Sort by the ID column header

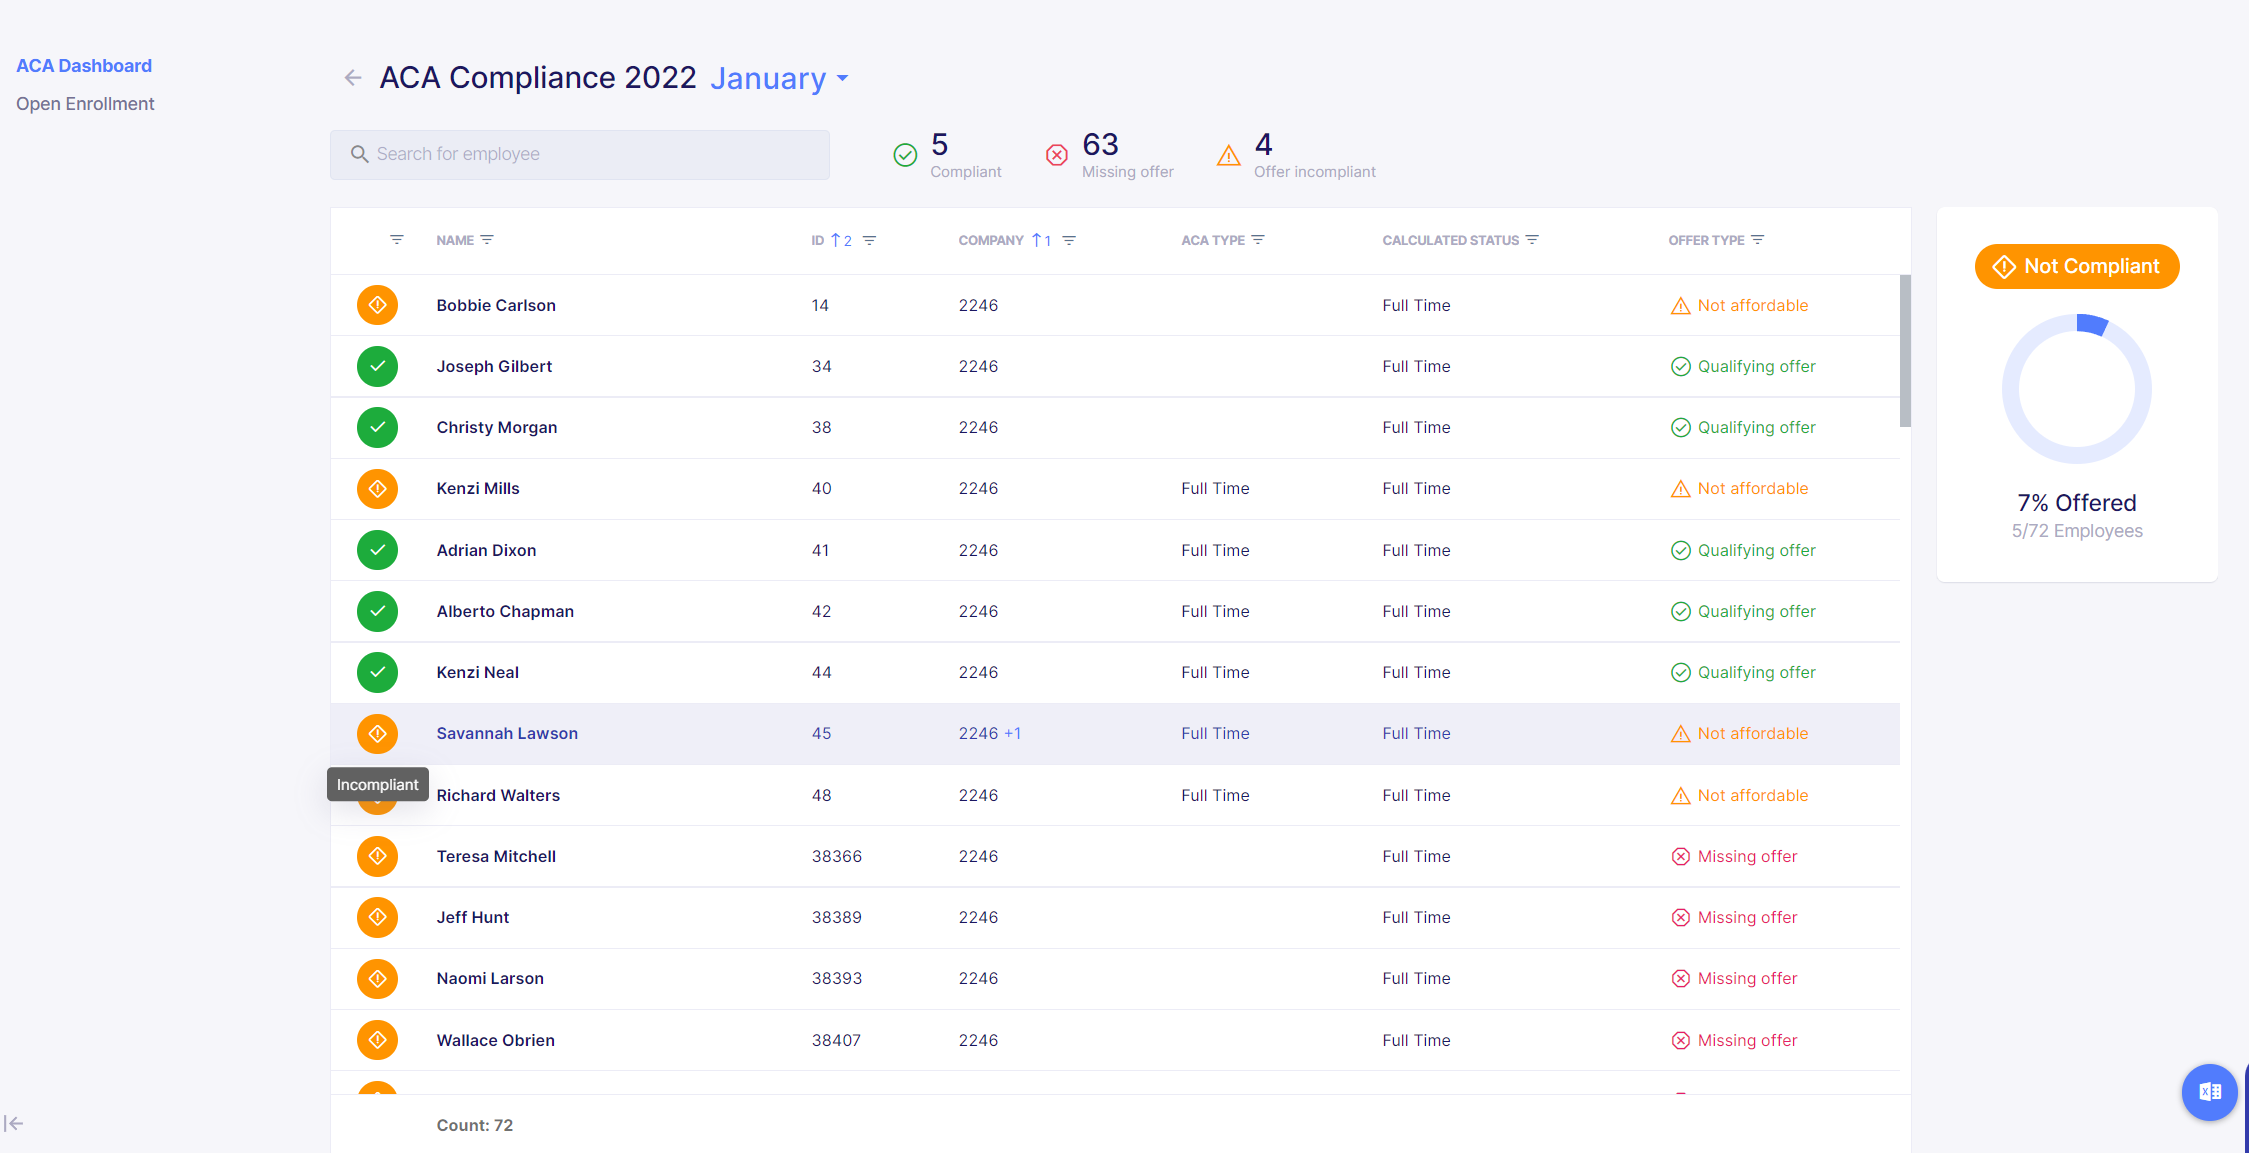818,240
